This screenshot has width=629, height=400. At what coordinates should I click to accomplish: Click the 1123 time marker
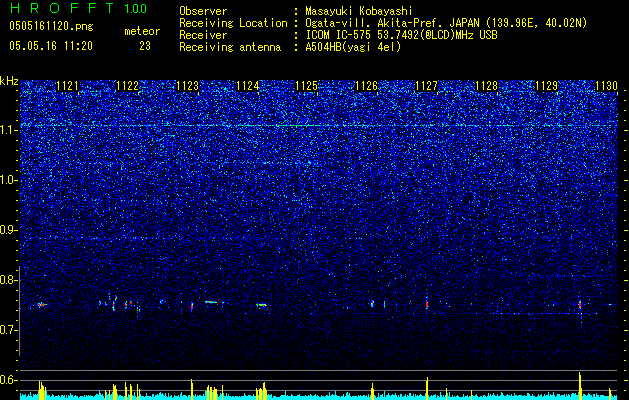(x=187, y=86)
